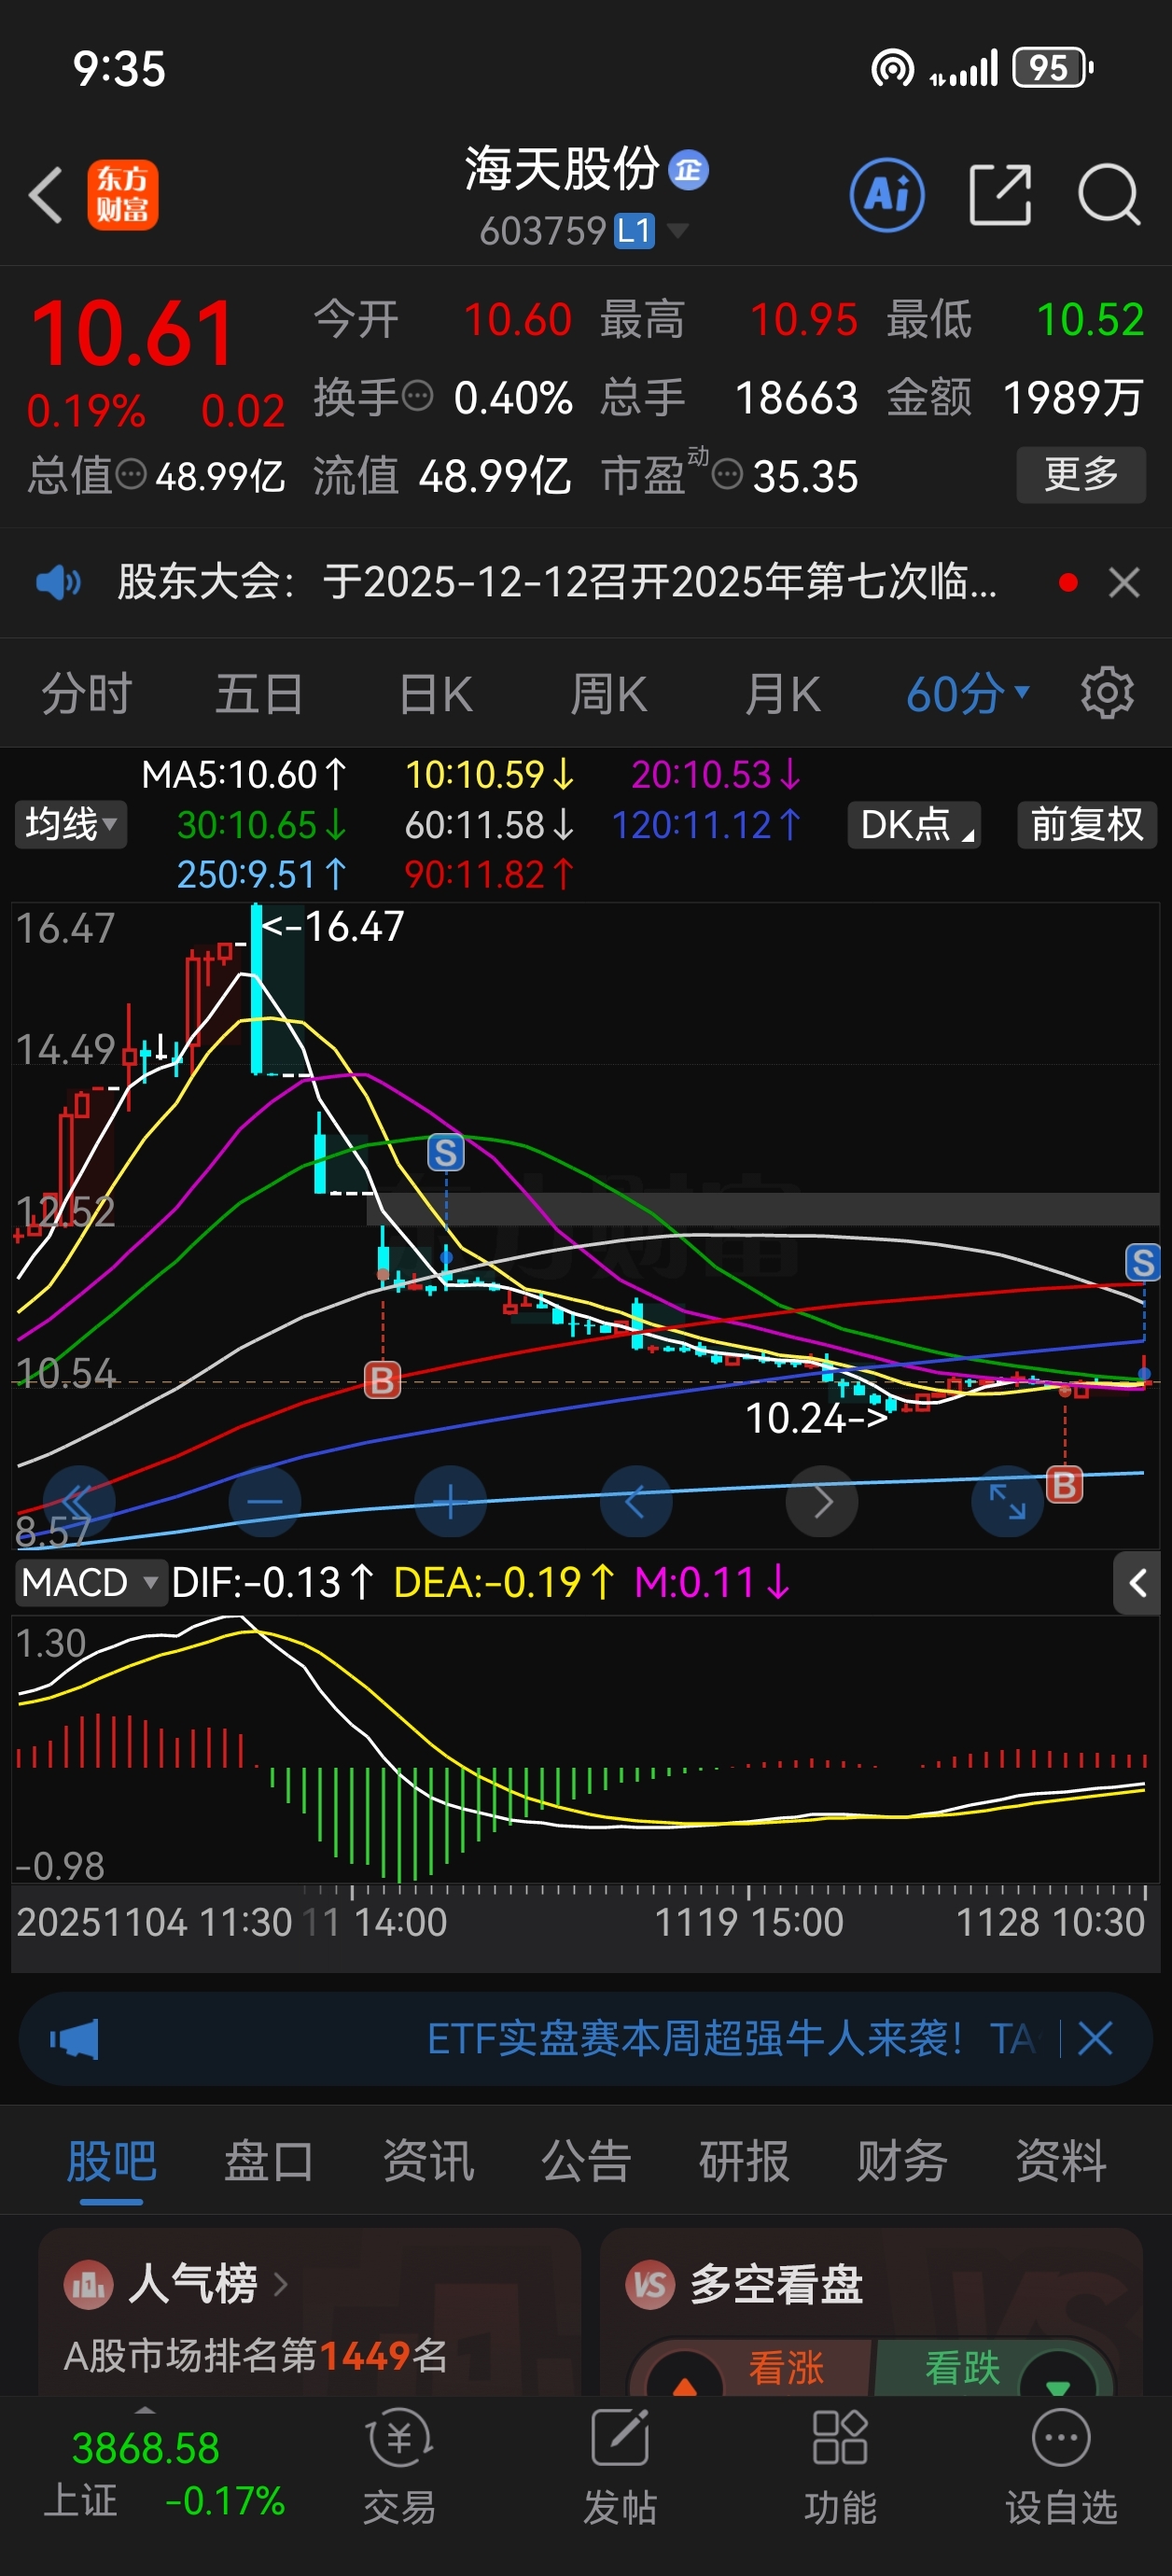Expand the DK点 dropdown
1172x2576 pixels.
coord(914,825)
